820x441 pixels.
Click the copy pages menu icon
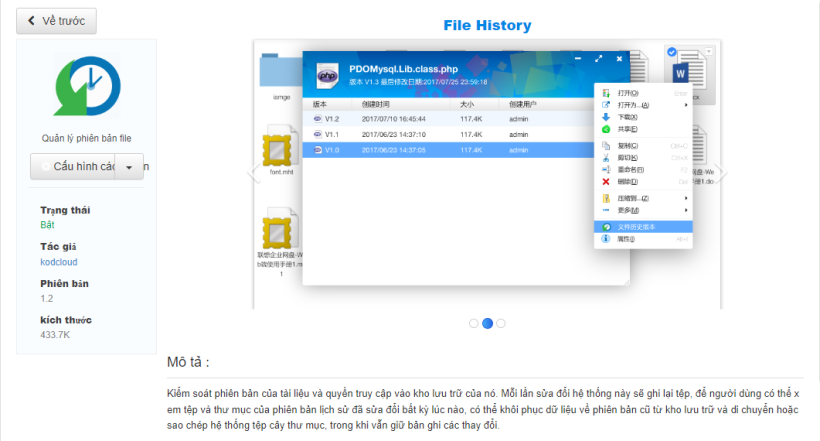click(606, 146)
